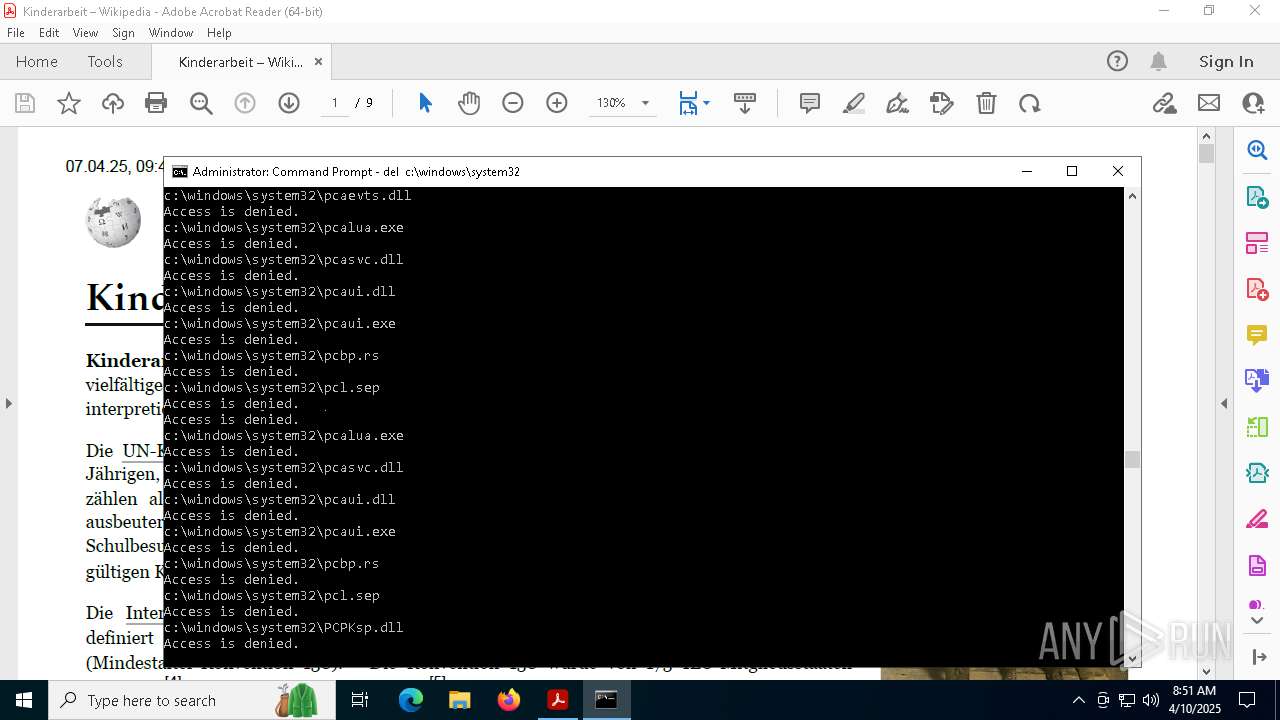Send file by email envelope icon
1280x720 pixels.
[1209, 103]
